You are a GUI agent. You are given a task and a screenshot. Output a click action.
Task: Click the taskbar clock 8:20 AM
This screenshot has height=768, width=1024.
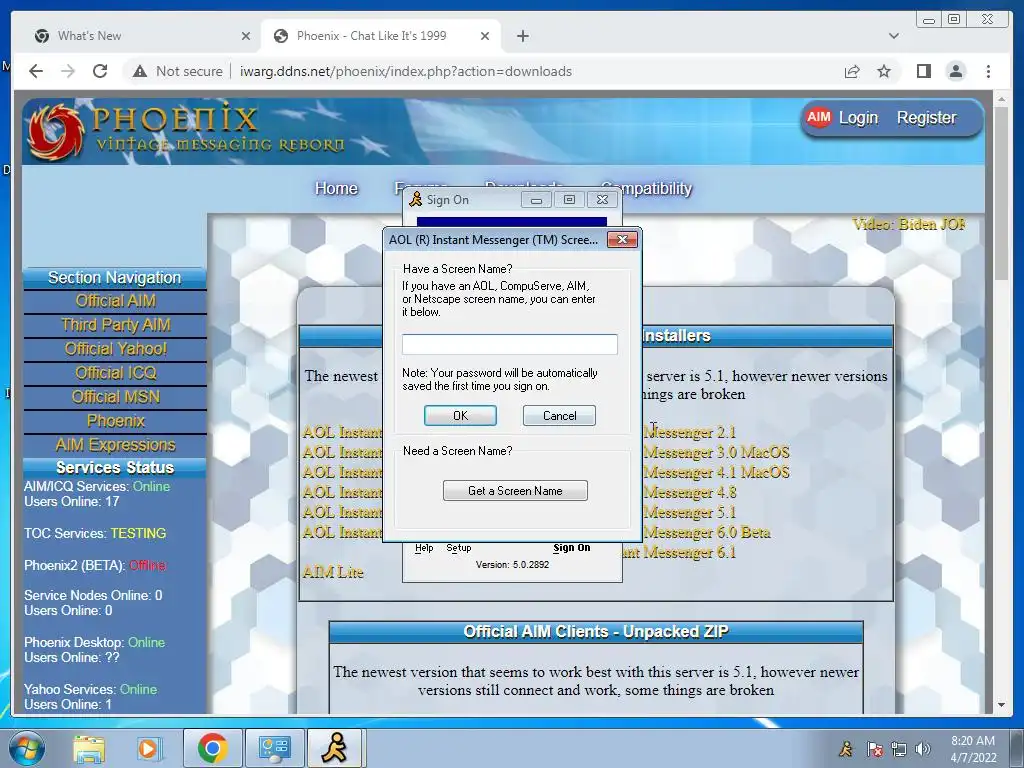click(x=973, y=741)
